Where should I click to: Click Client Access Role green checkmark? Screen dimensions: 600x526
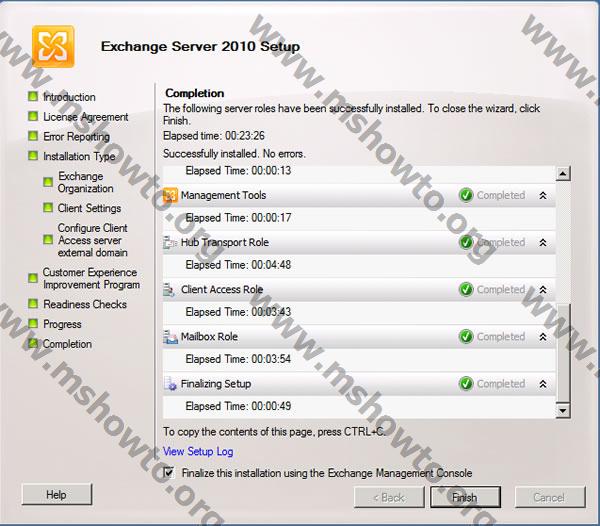pos(466,290)
